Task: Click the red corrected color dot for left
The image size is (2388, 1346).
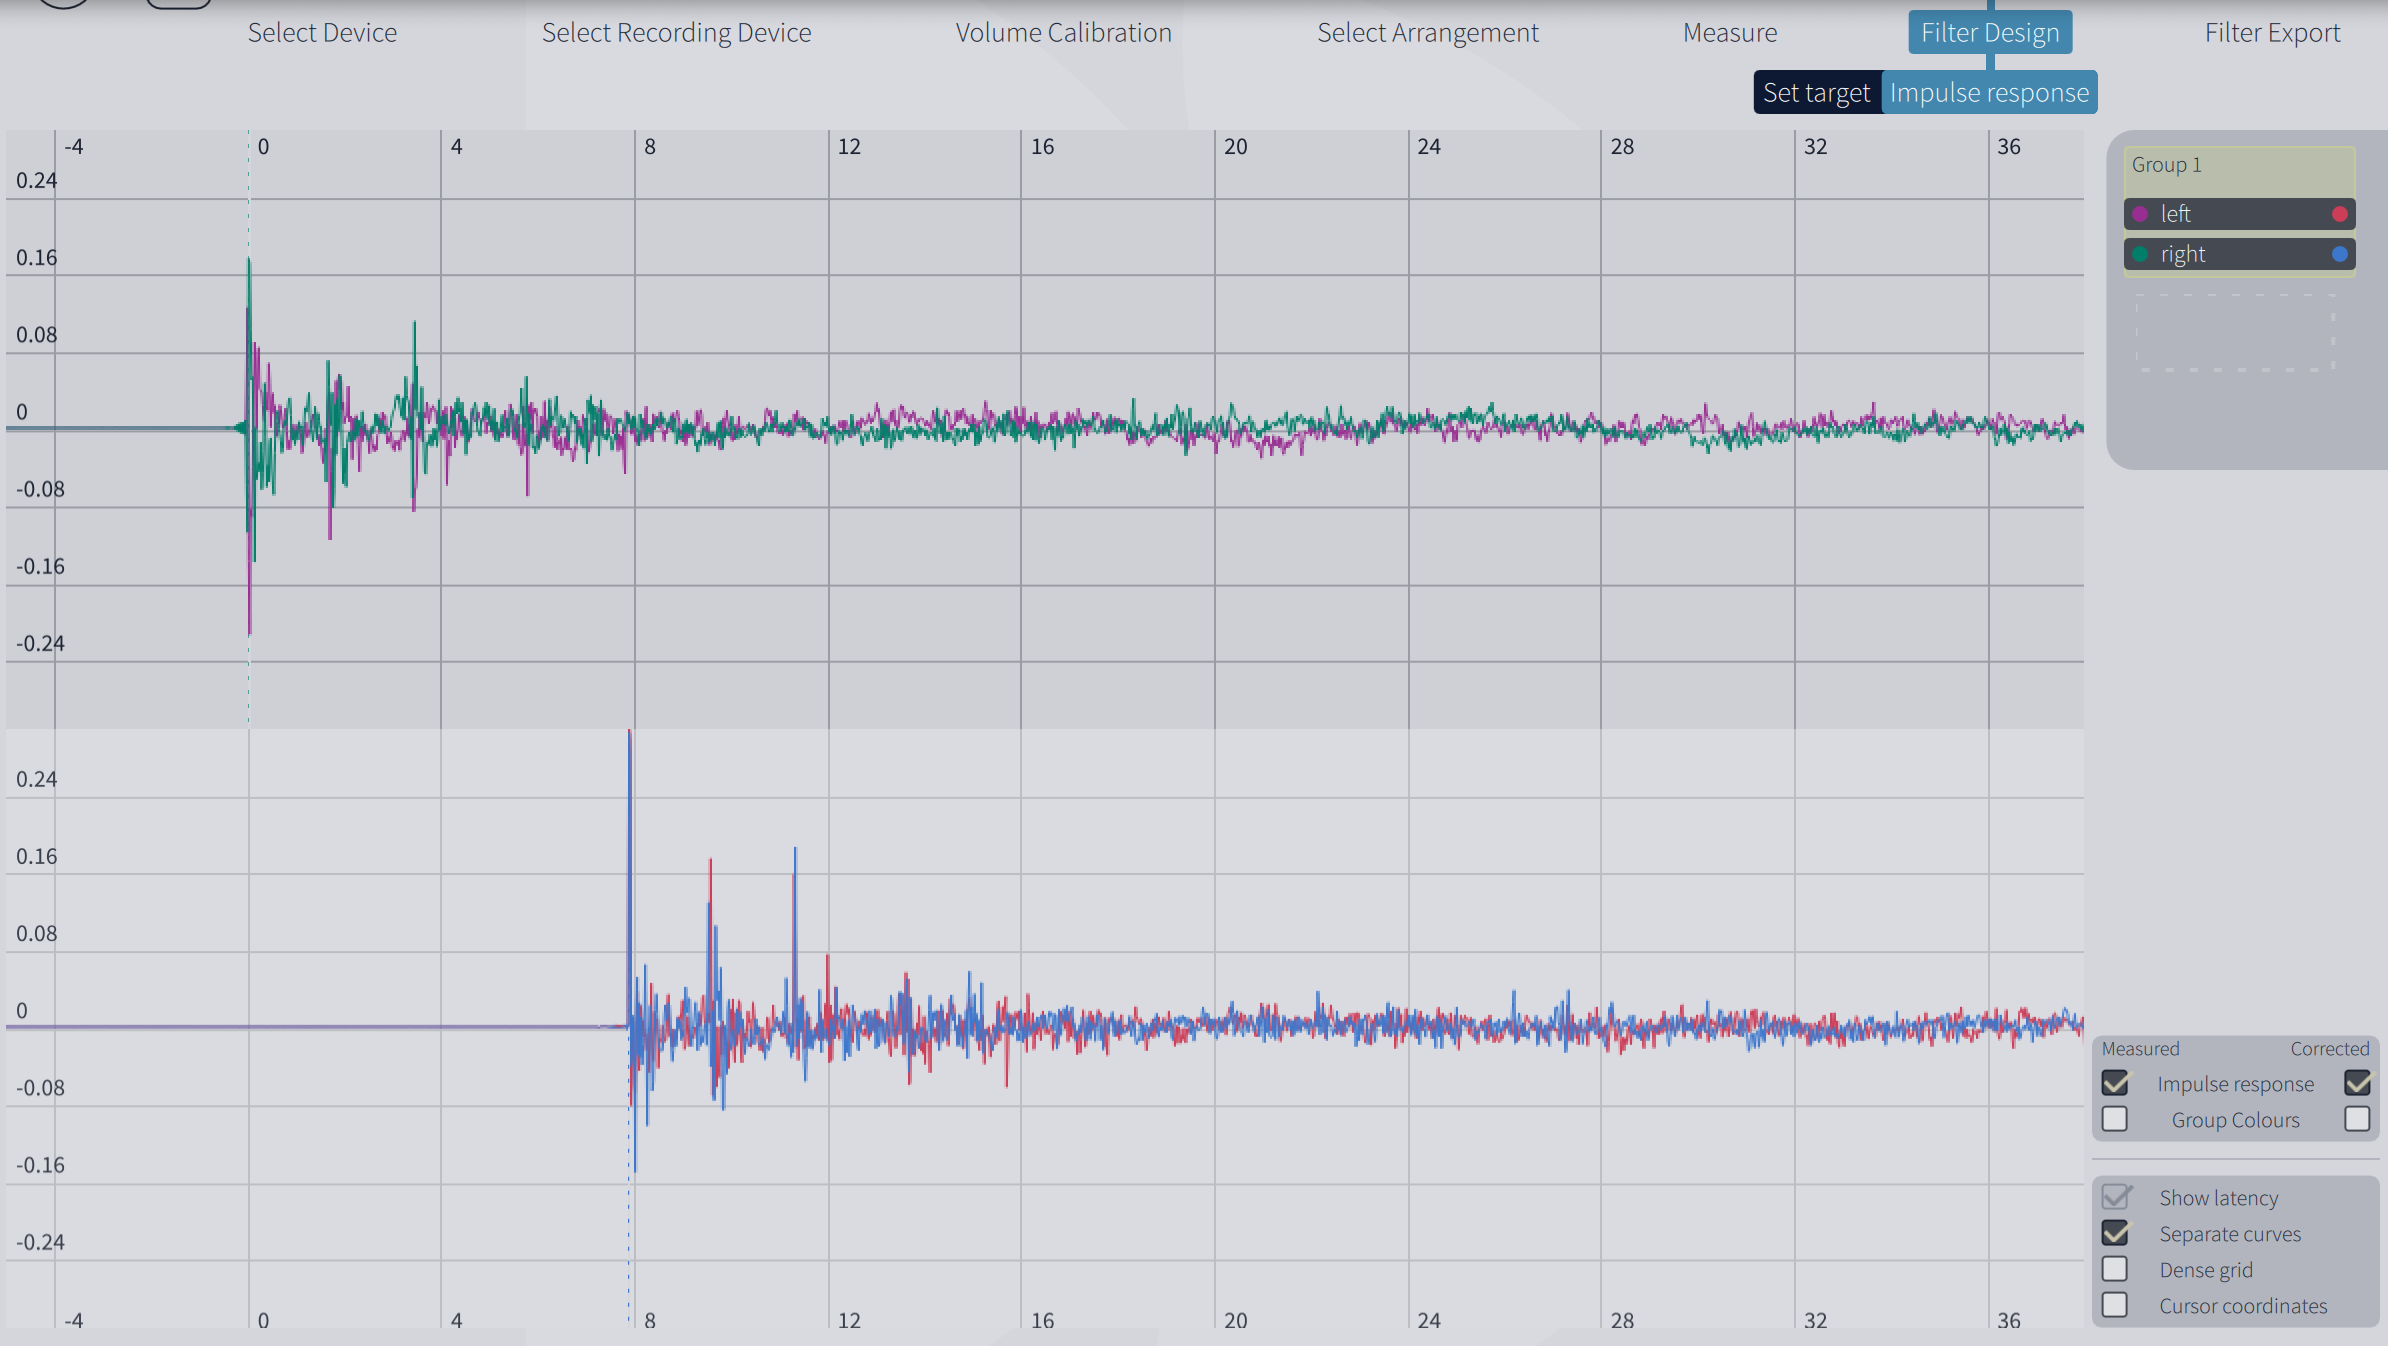Action: [x=2340, y=214]
